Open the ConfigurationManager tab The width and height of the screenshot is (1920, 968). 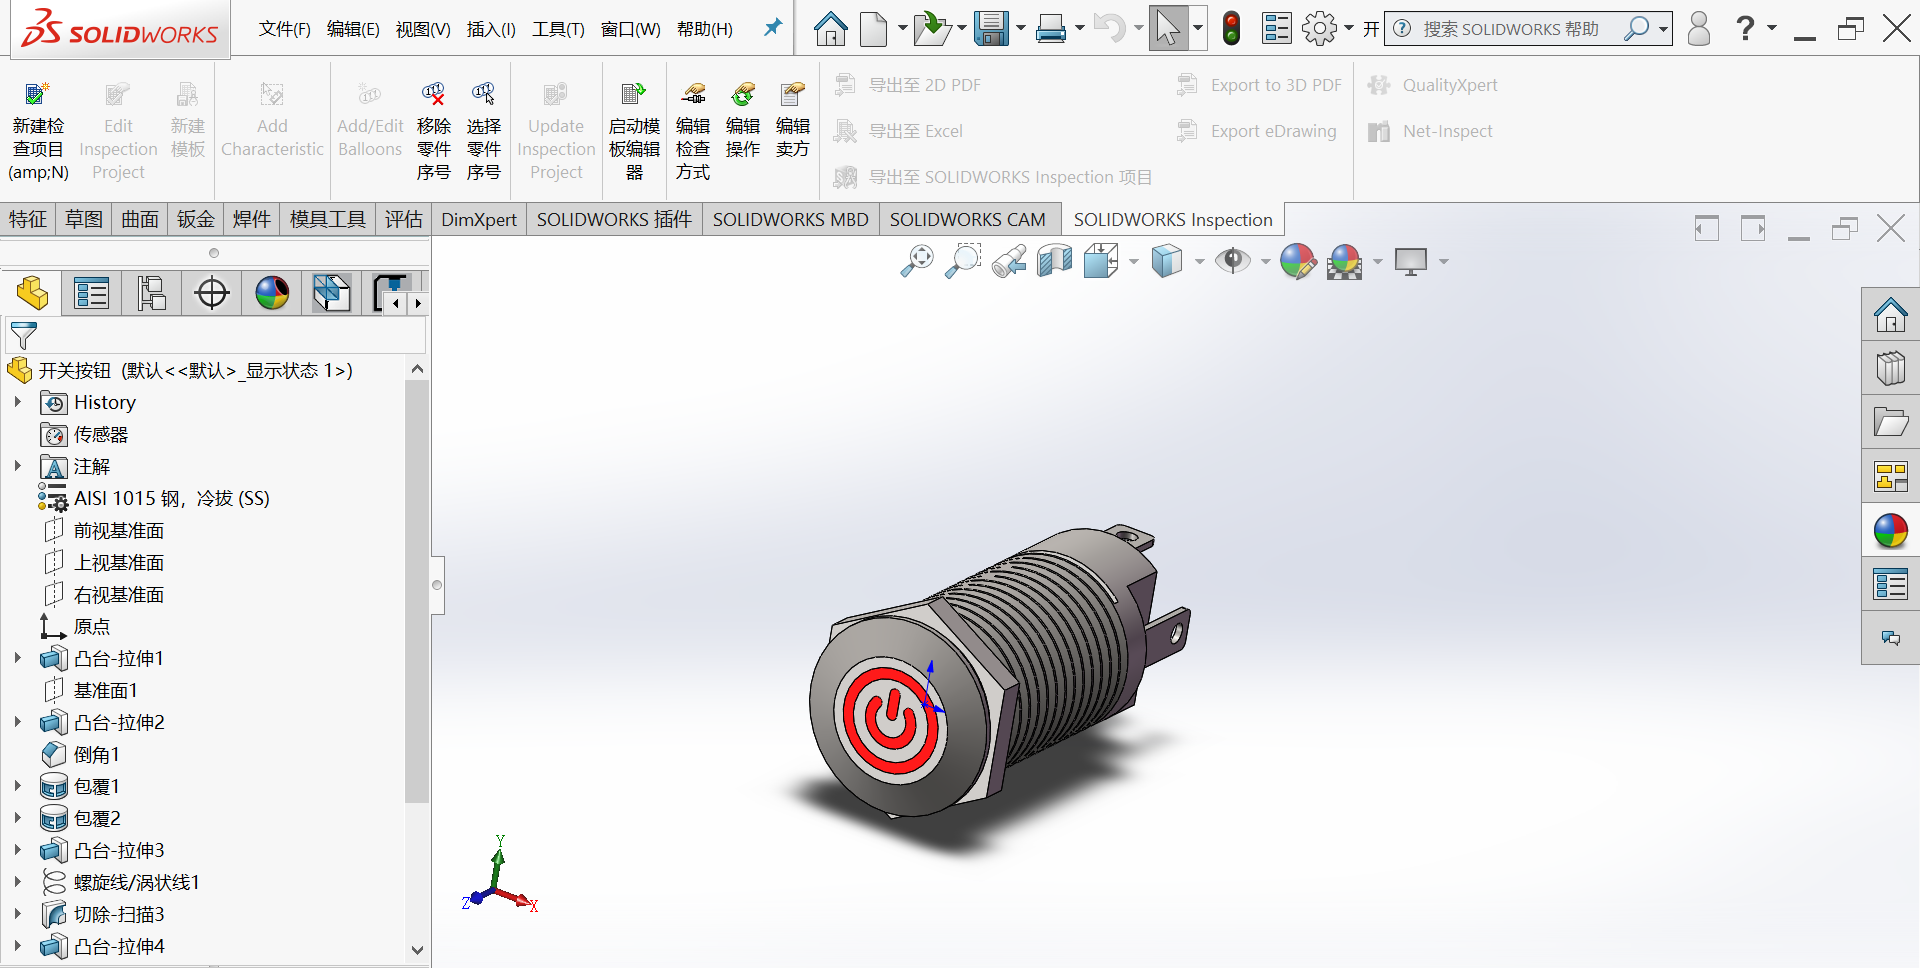point(152,293)
